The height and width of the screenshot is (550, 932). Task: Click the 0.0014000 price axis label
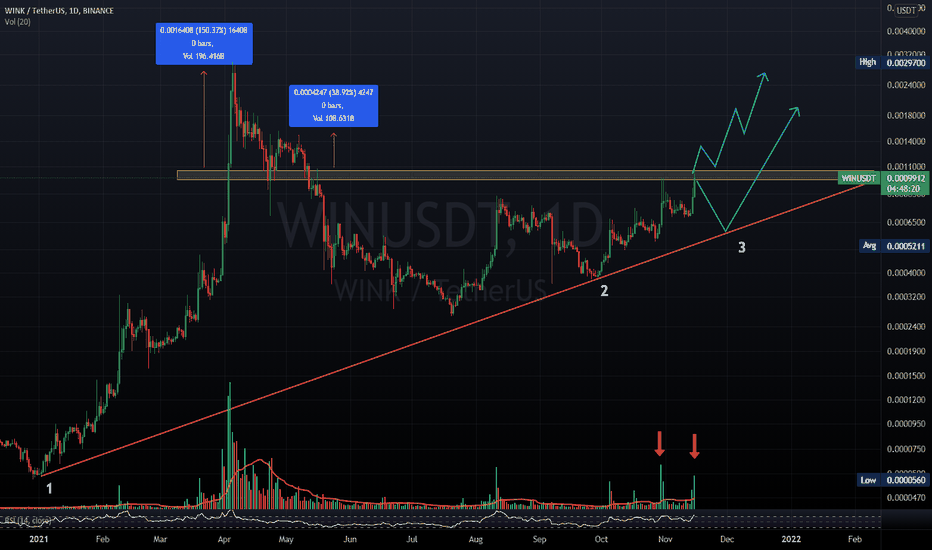pos(906,142)
